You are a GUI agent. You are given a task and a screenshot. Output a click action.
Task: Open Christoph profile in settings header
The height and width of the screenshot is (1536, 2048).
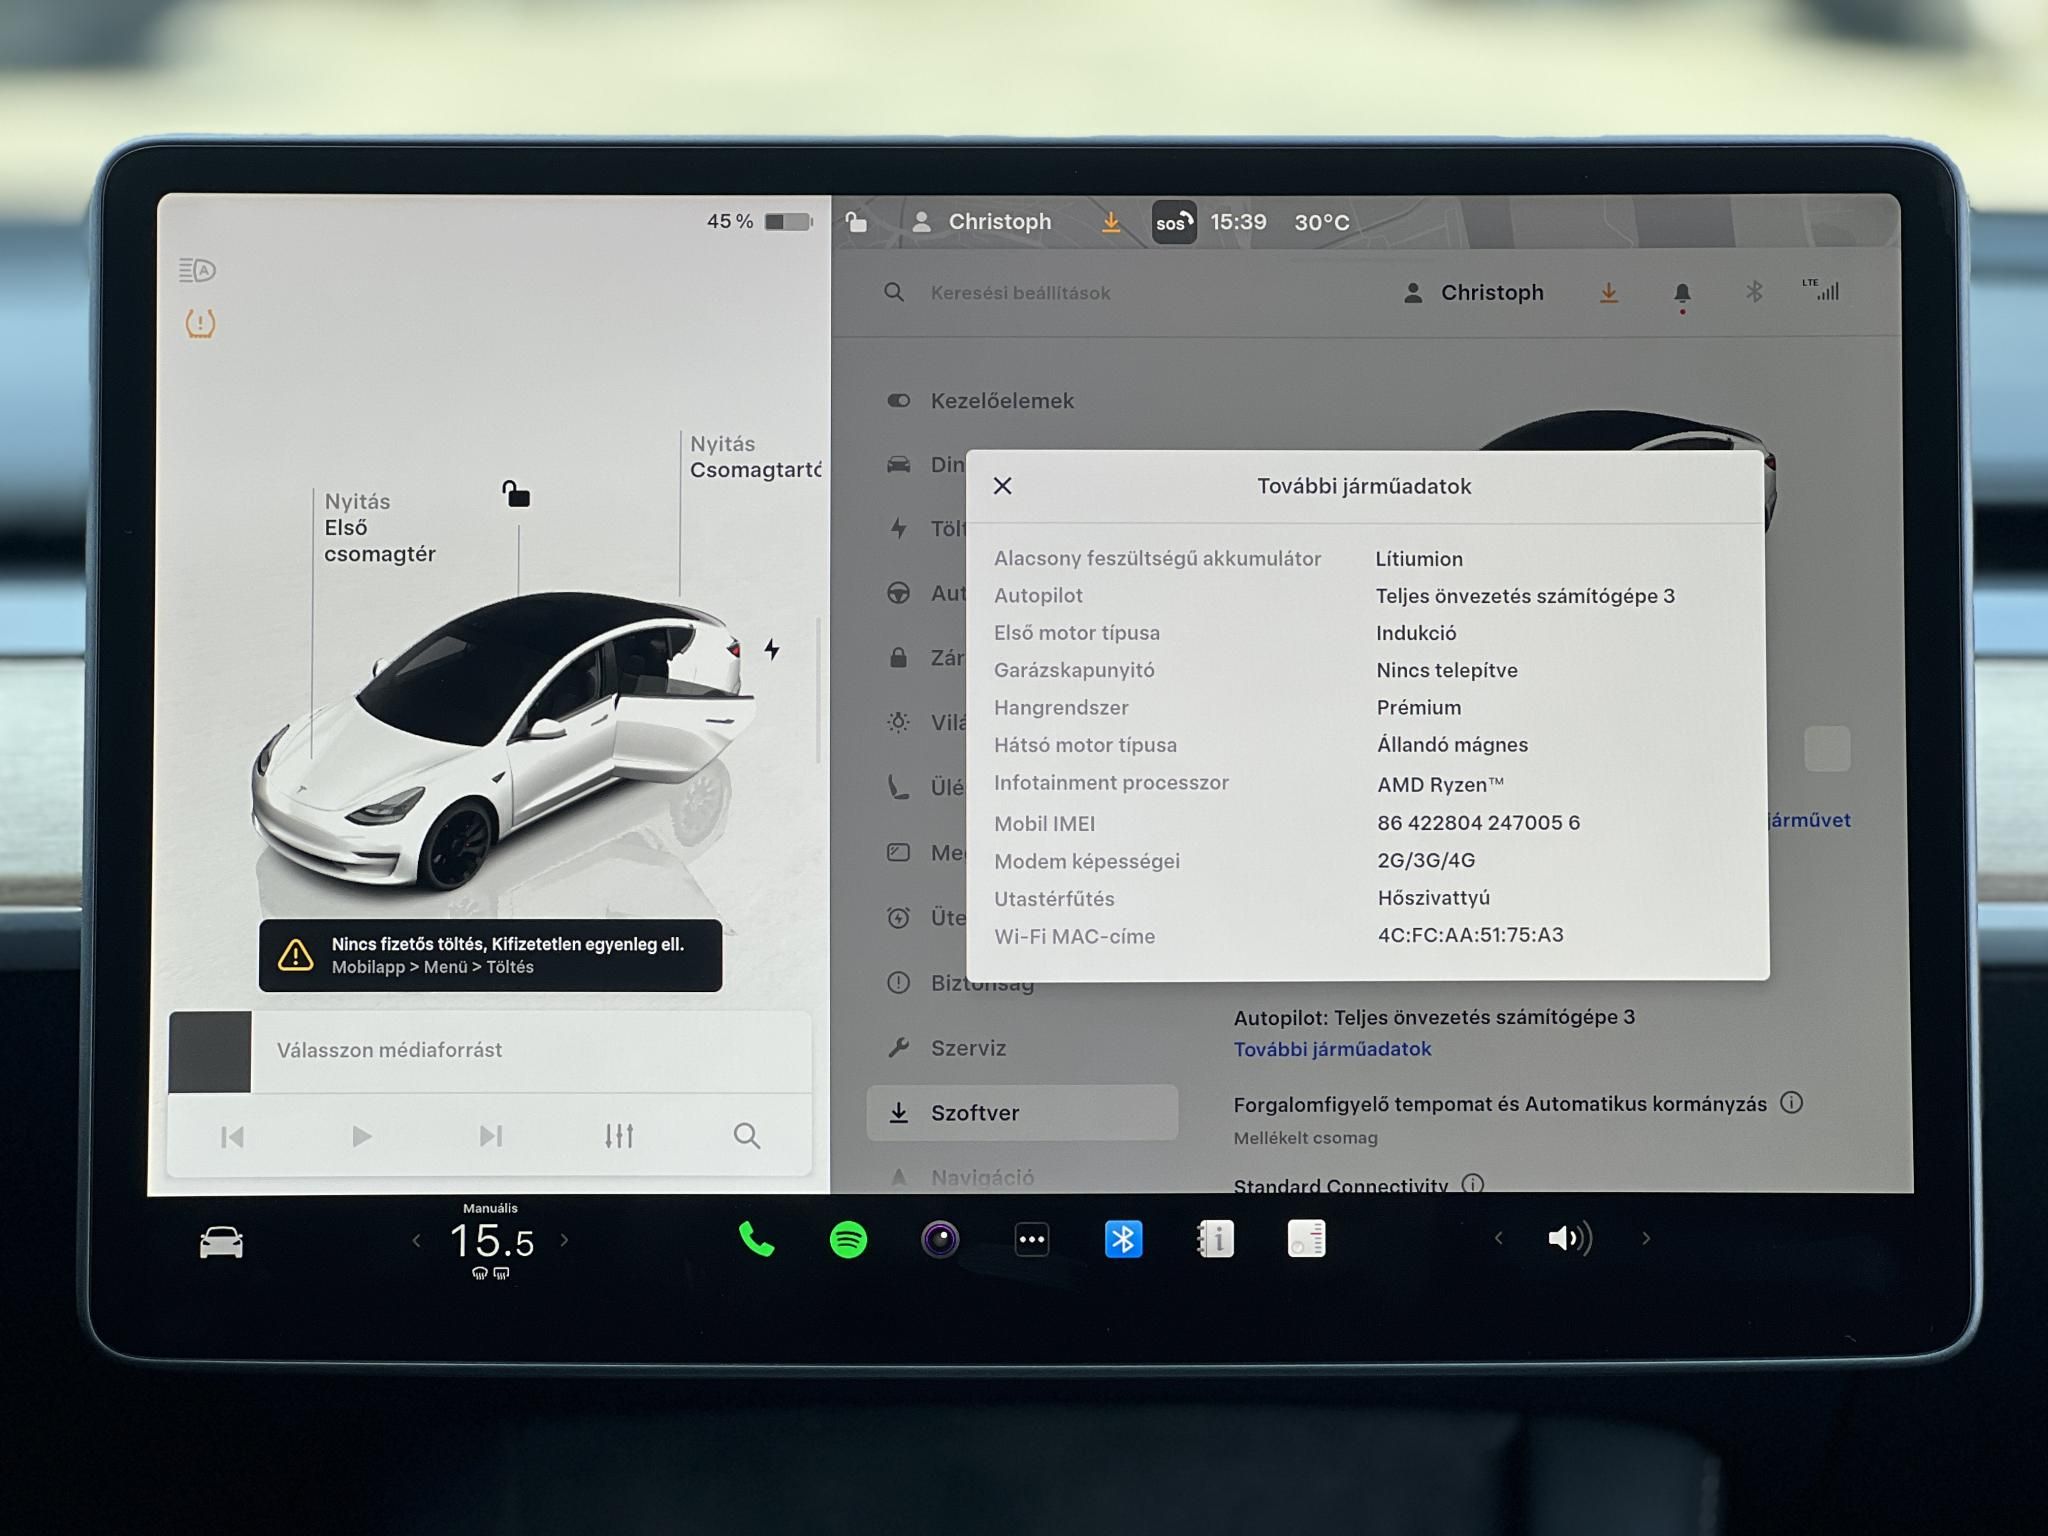[1473, 293]
